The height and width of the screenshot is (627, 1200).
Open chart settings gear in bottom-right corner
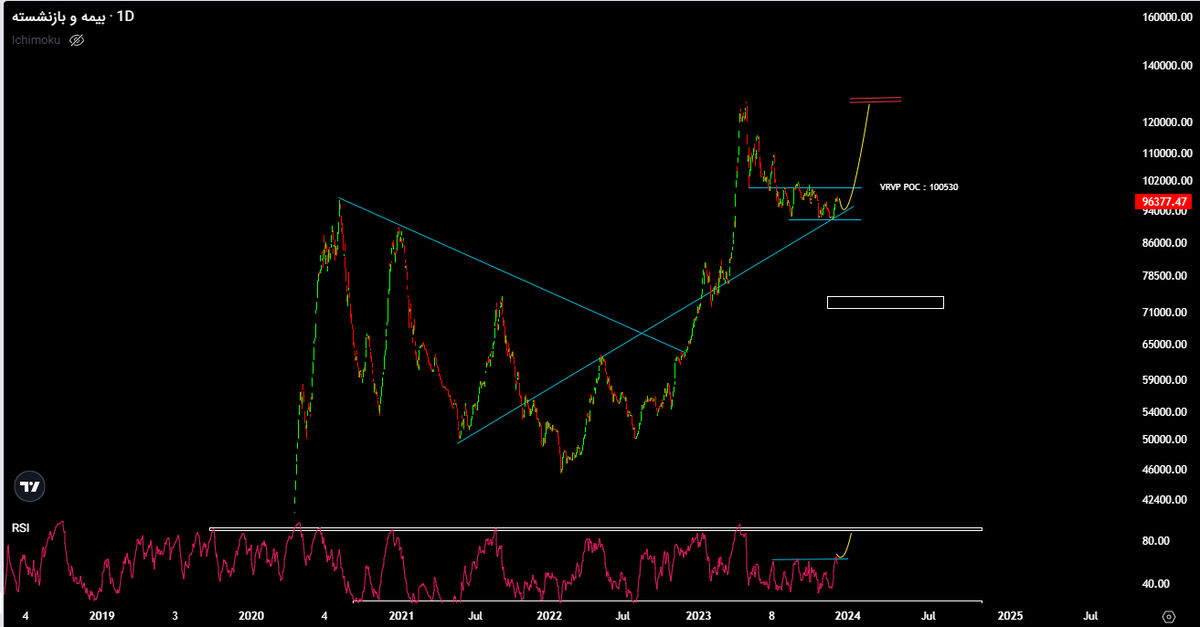point(1168,615)
